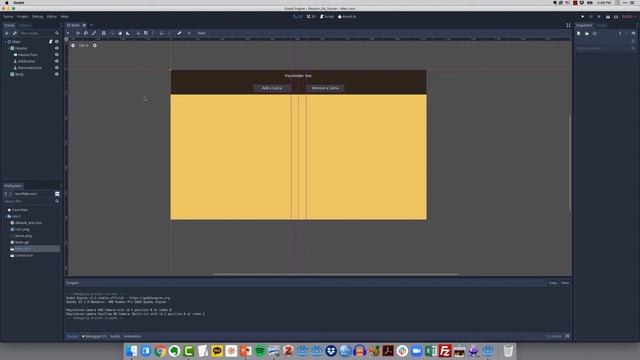Viewport: 640px width, 360px height.
Task: Open the Editor menu
Action: point(52,17)
